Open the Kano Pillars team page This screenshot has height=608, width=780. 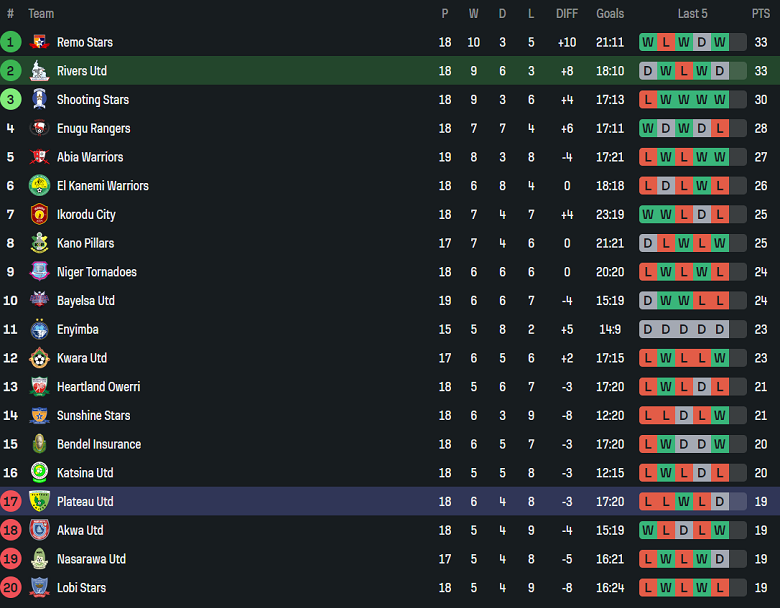click(x=86, y=243)
